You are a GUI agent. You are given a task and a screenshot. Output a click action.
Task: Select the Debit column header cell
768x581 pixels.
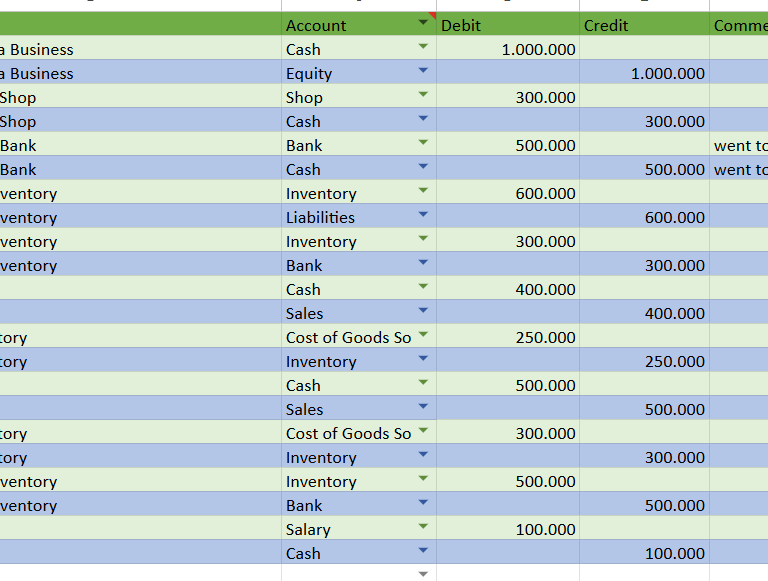[507, 25]
